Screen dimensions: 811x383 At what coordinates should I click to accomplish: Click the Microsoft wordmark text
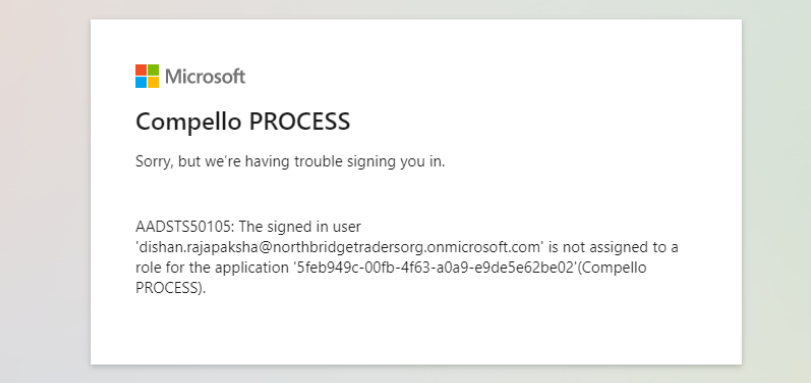point(205,77)
